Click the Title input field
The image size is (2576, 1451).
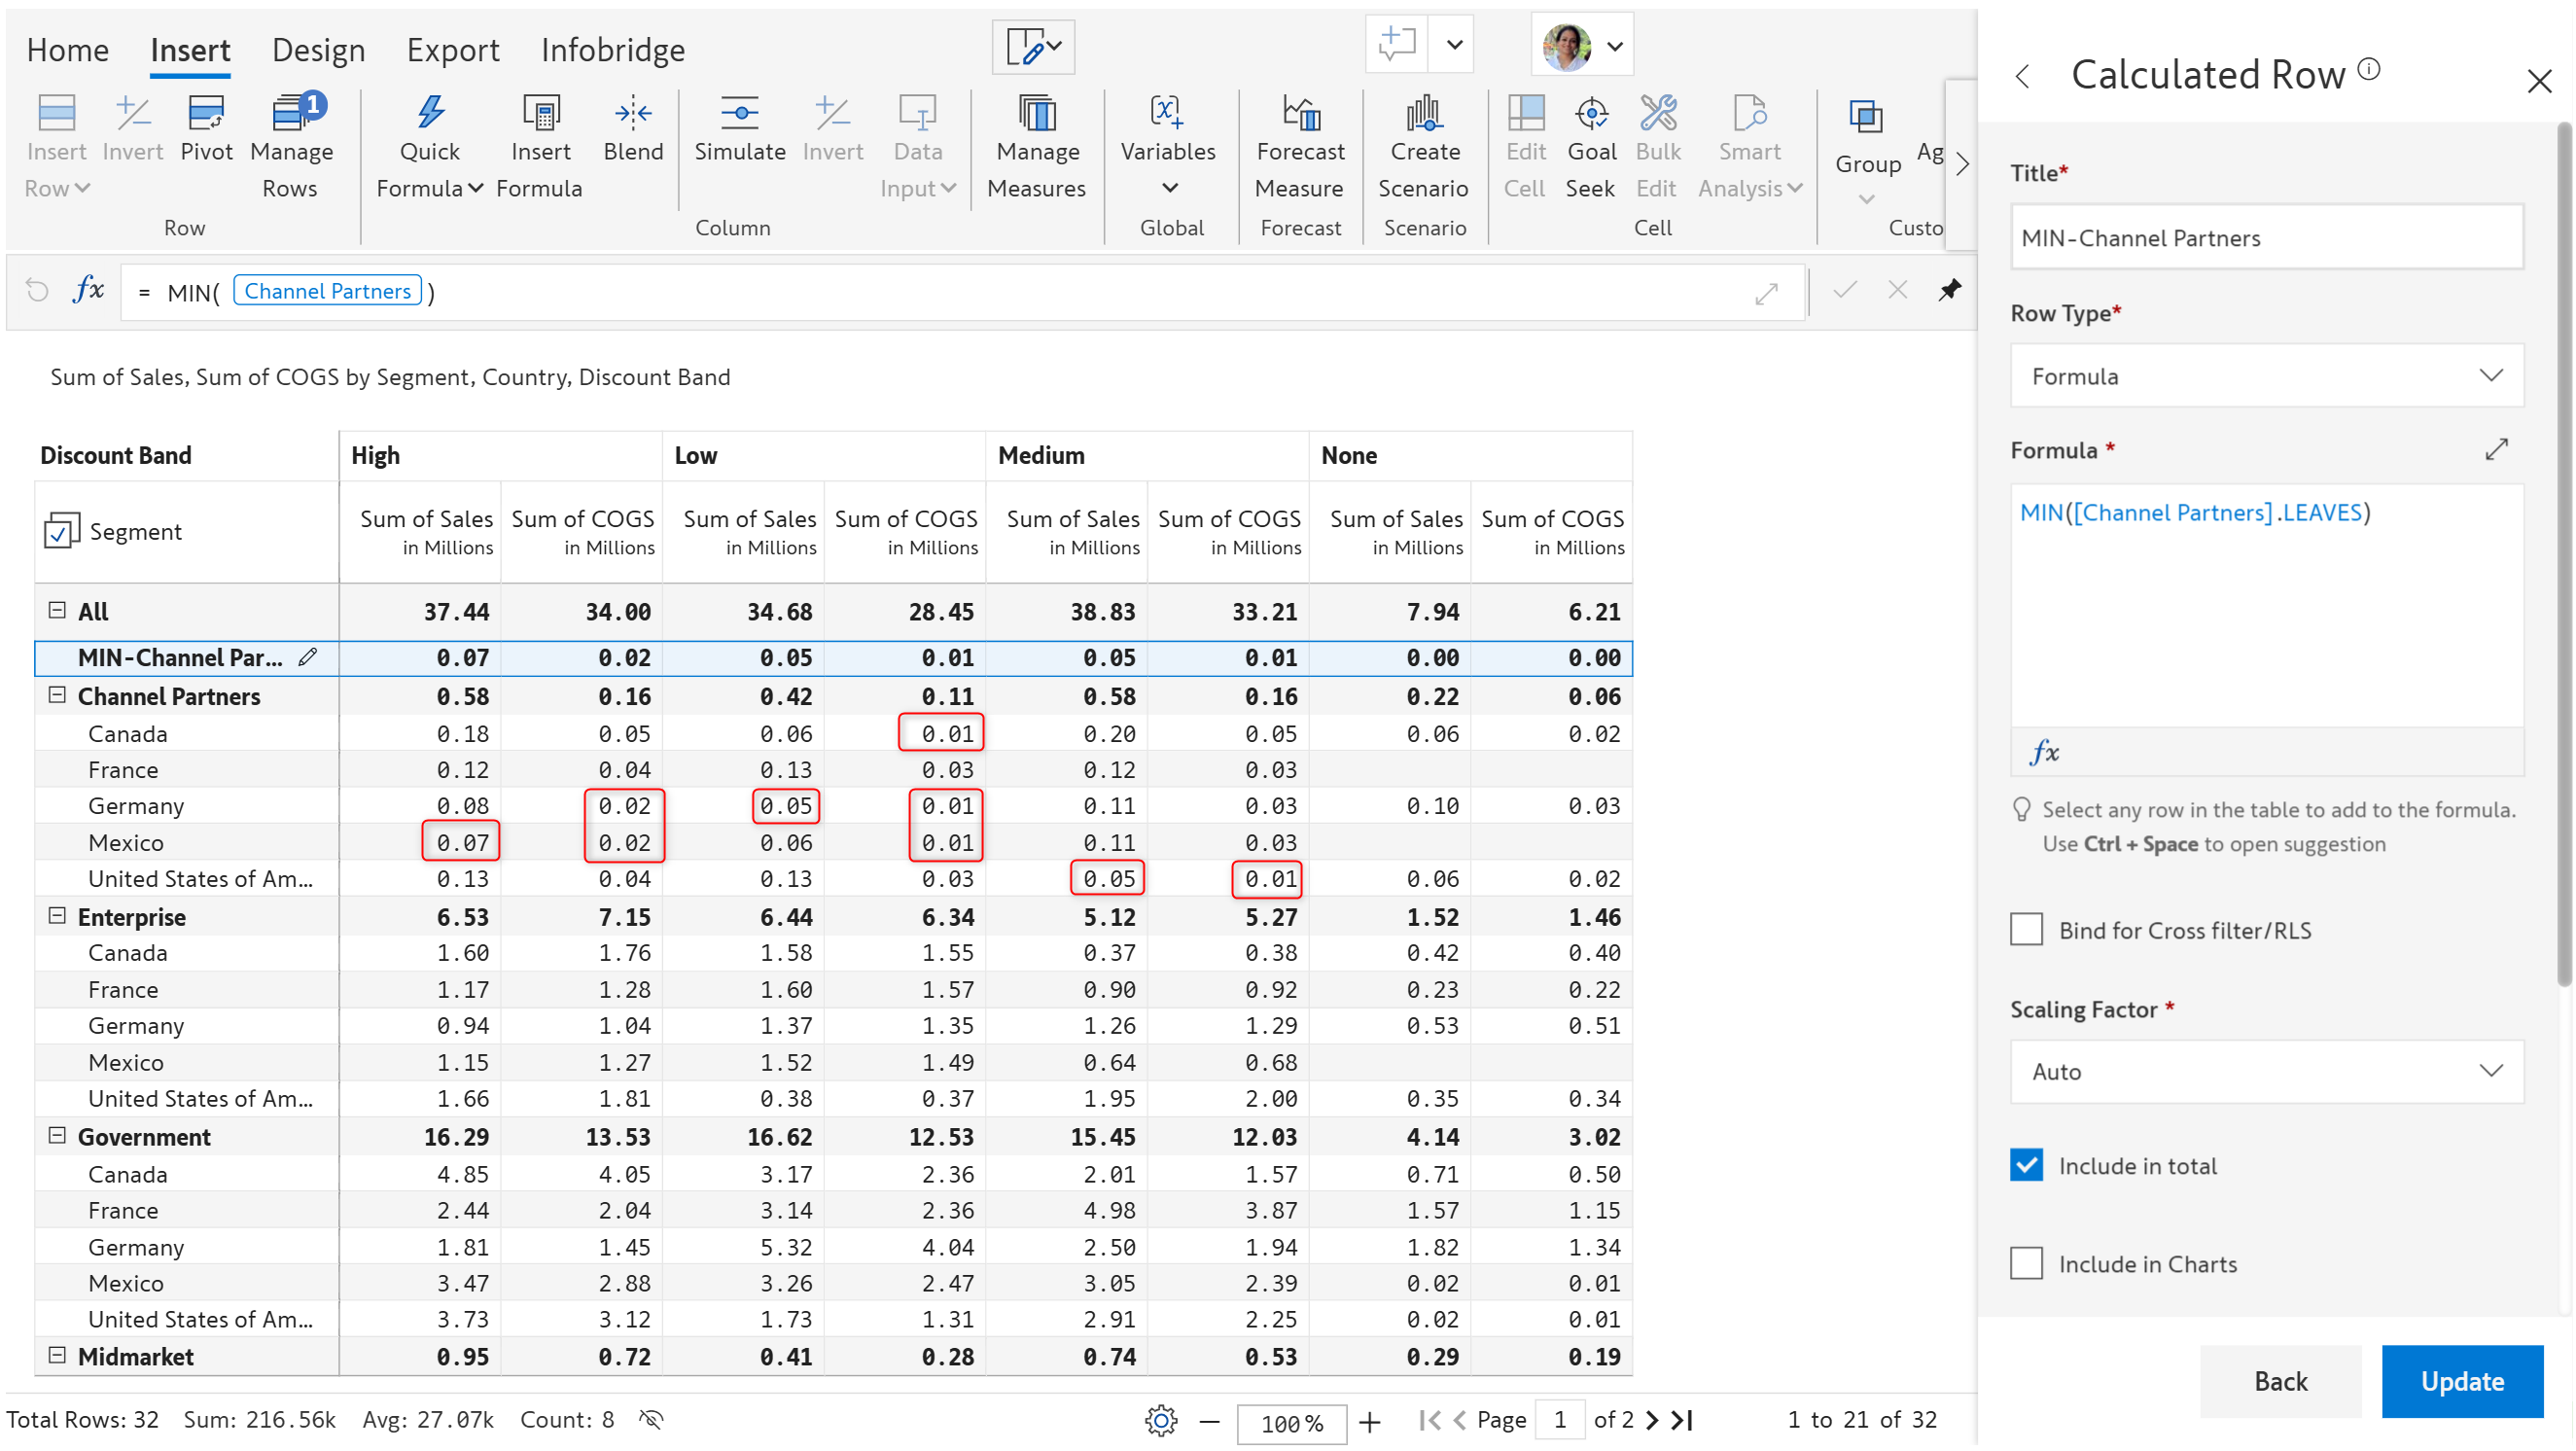2265,238
